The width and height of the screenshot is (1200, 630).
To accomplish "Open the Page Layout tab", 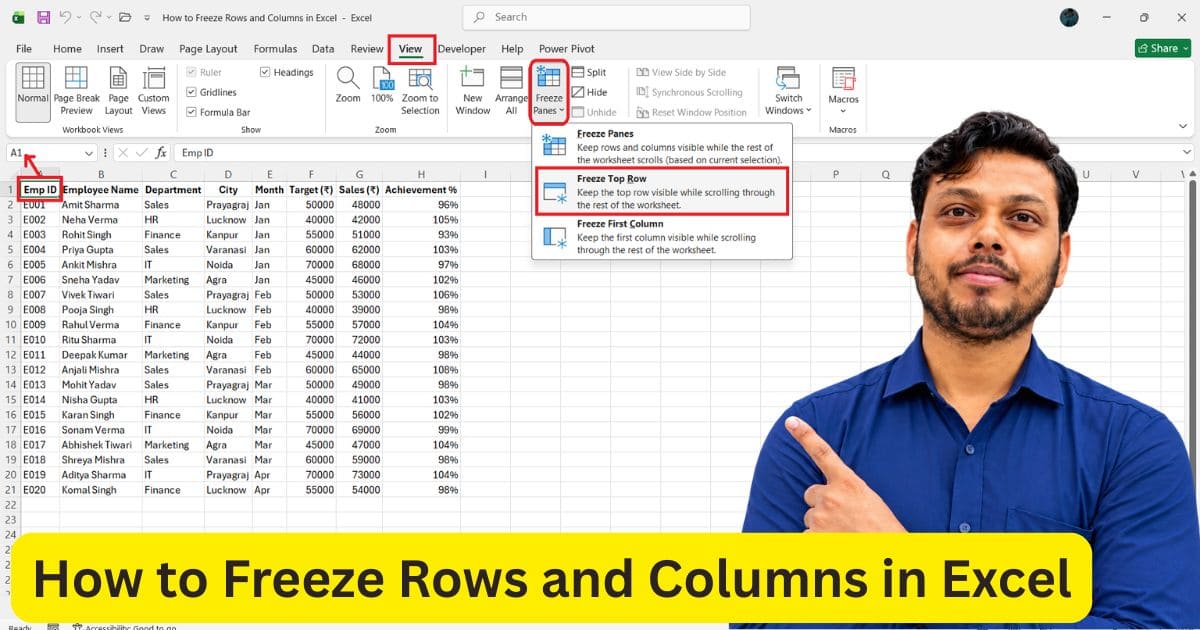I will coord(208,48).
